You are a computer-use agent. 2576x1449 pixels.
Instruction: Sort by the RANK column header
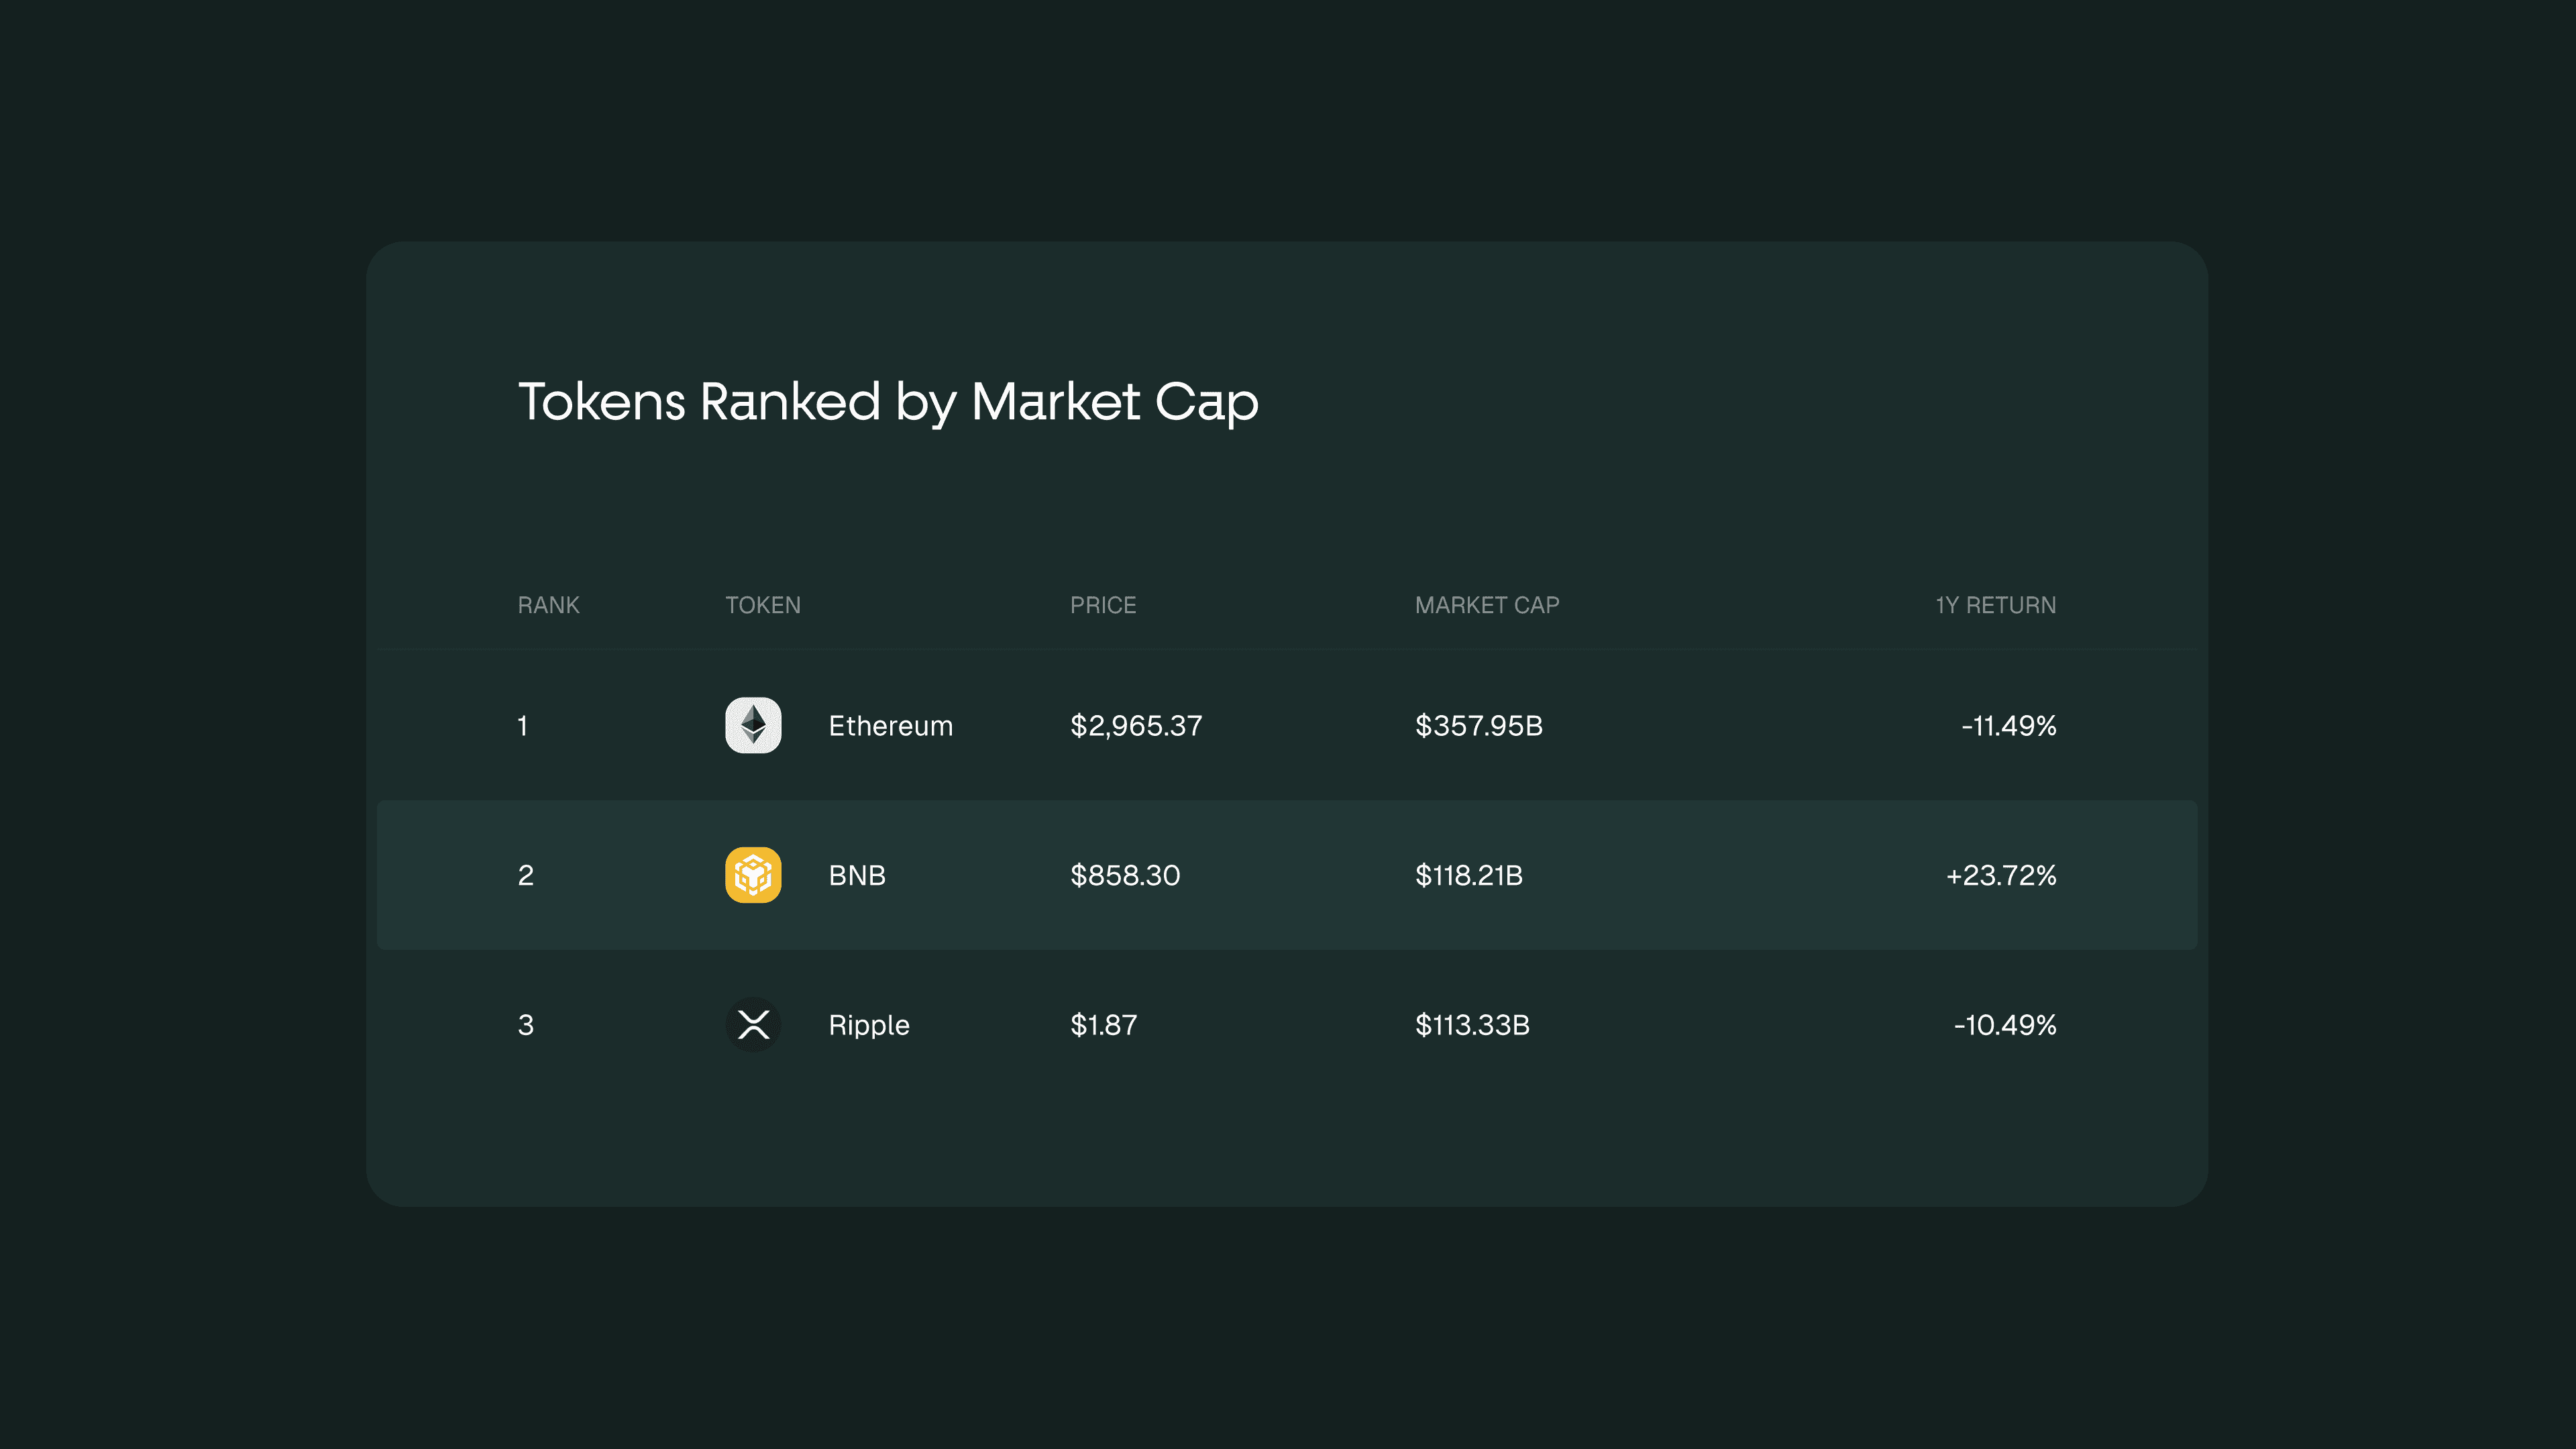(x=548, y=605)
